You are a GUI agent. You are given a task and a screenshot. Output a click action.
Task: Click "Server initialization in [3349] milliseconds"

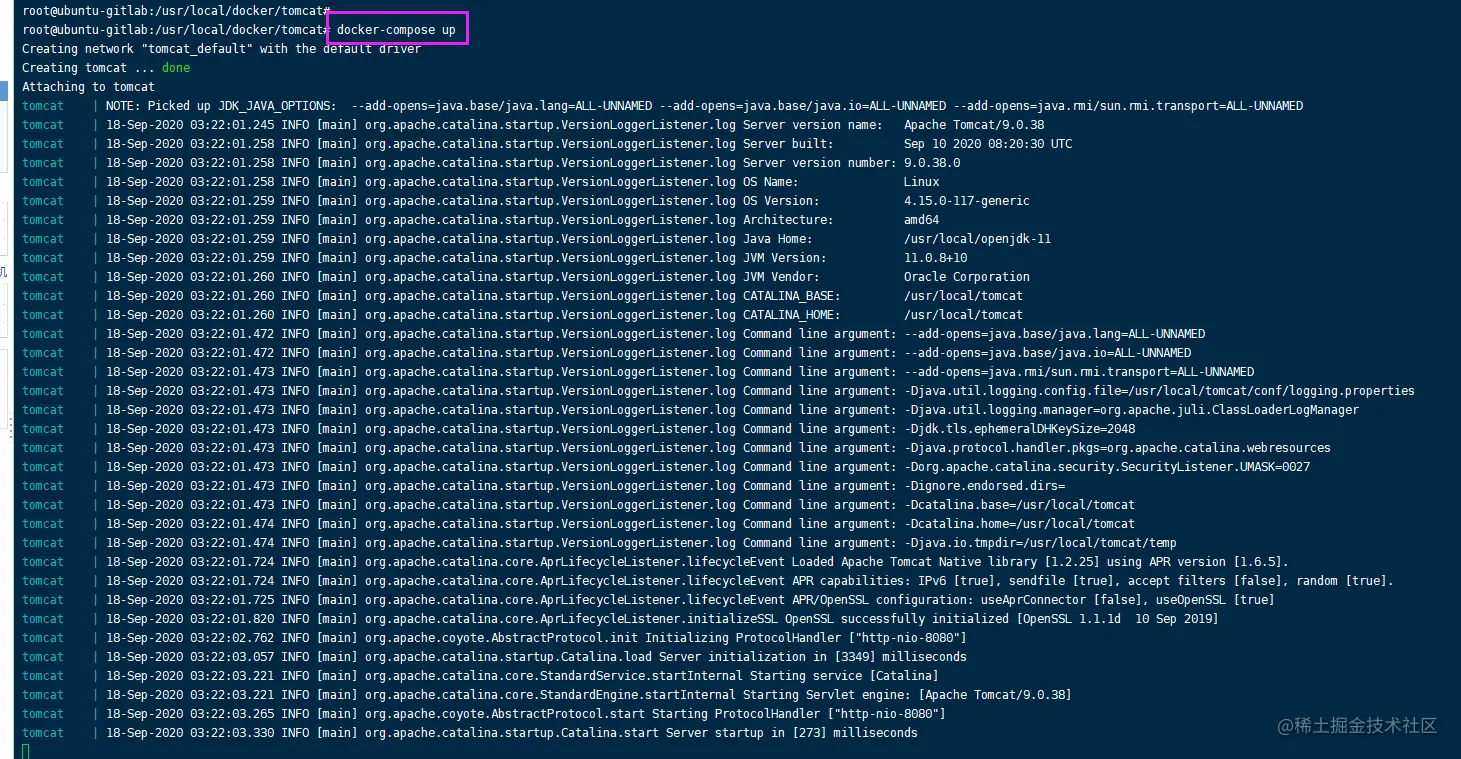[812, 657]
